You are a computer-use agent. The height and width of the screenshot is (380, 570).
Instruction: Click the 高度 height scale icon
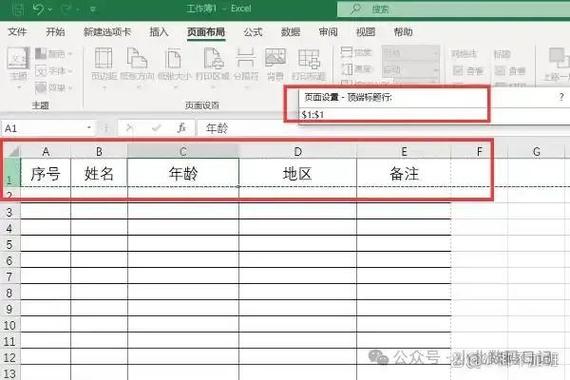tap(347, 69)
